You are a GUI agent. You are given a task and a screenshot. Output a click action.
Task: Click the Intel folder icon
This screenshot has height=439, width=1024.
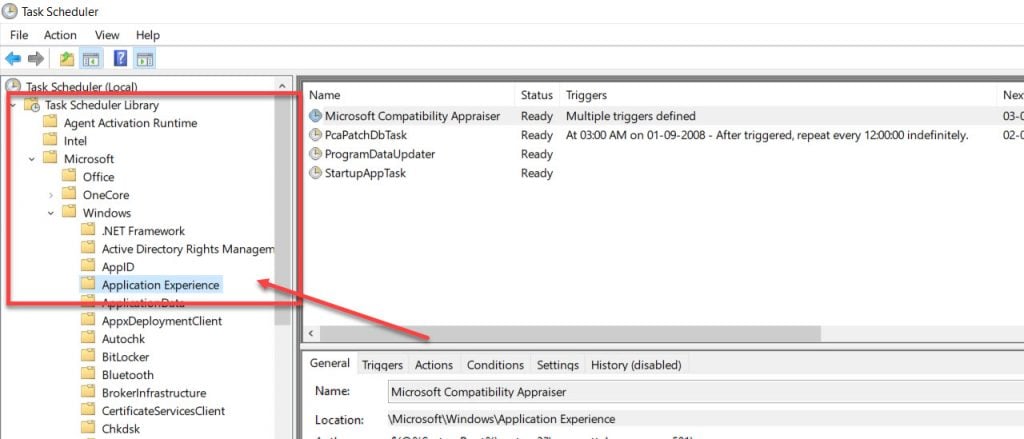coord(50,140)
